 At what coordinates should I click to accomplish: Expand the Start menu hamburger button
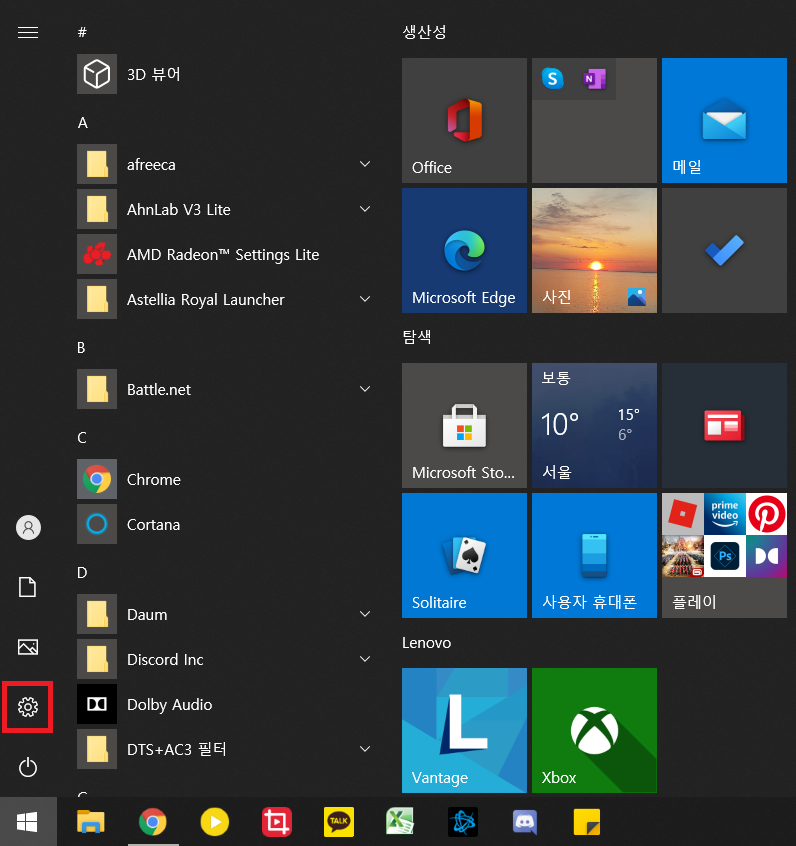coord(28,32)
